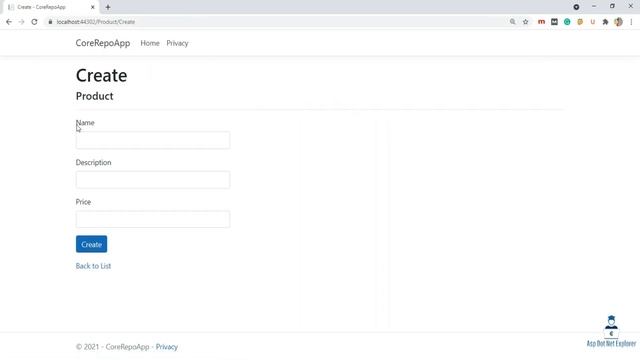The image size is (640, 360).
Task: Open the Privacy link in the footer
Action: click(167, 347)
